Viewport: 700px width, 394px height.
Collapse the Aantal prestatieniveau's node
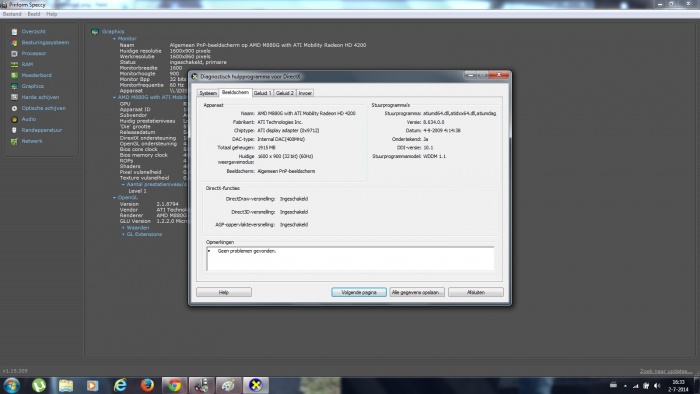(x=124, y=184)
